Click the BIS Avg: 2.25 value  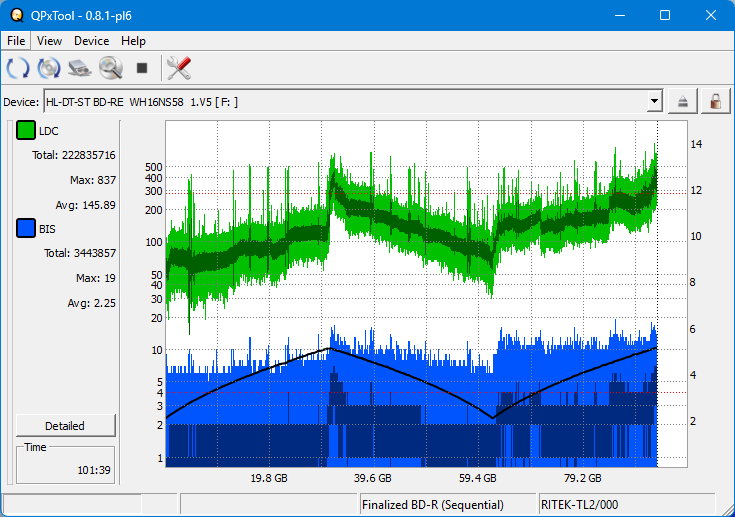91,303
